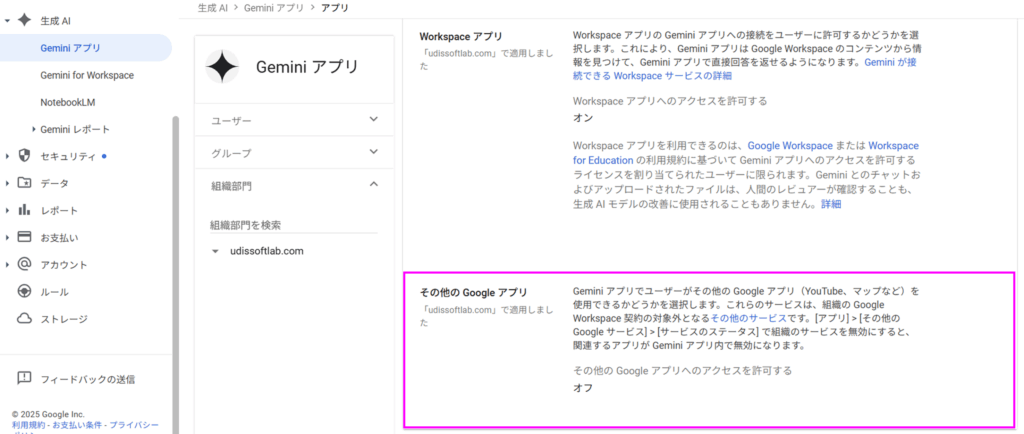This screenshot has width=1024, height=434.
Task: Open the Google Workspace link
Action: (x=790, y=146)
